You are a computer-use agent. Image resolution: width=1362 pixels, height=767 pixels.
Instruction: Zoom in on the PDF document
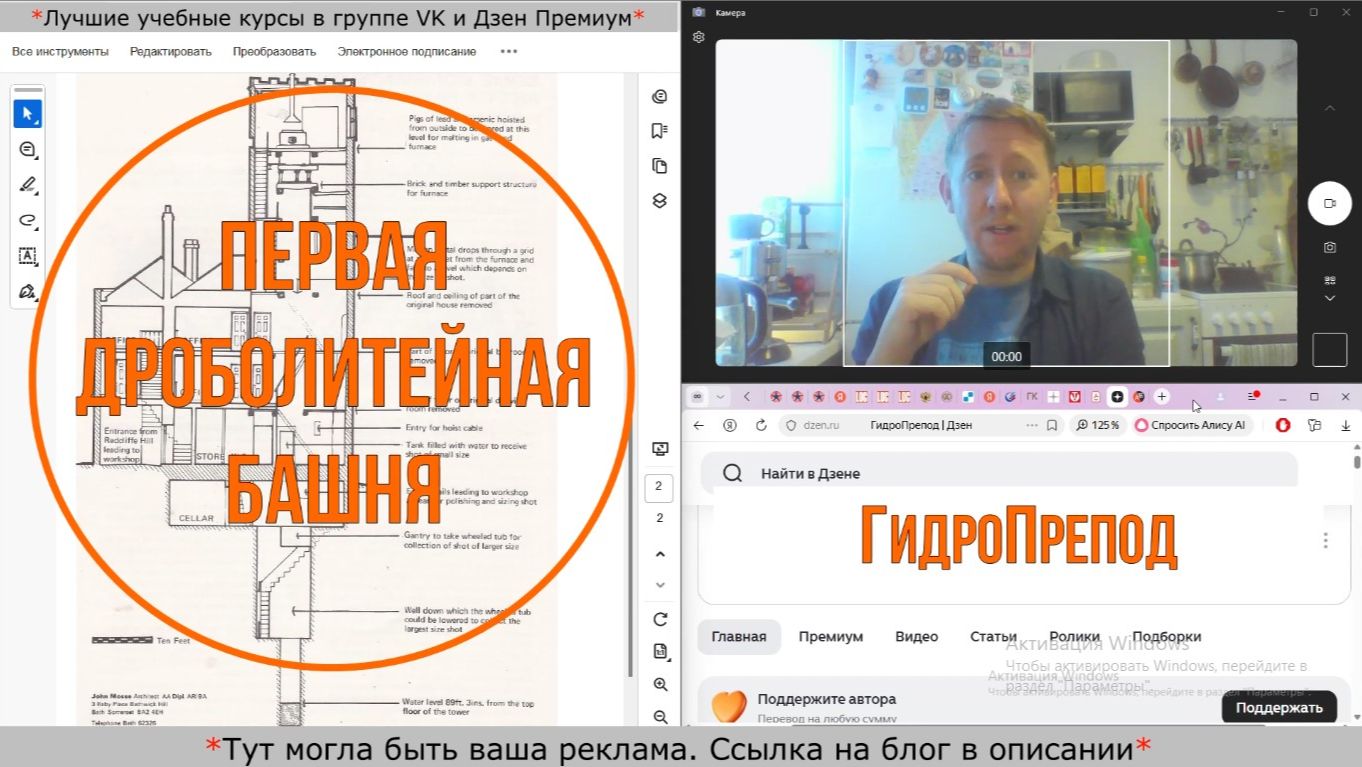[660, 685]
